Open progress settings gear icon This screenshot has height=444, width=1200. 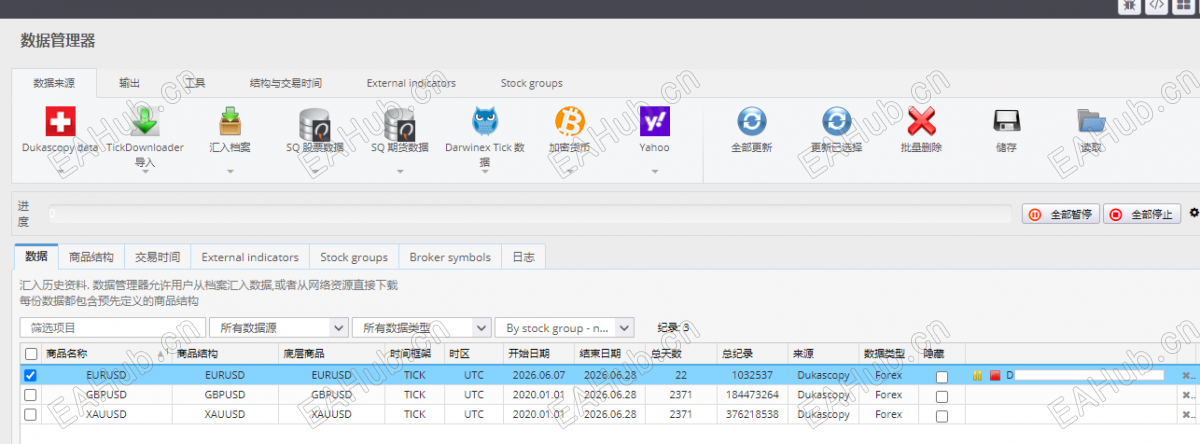(x=1194, y=212)
